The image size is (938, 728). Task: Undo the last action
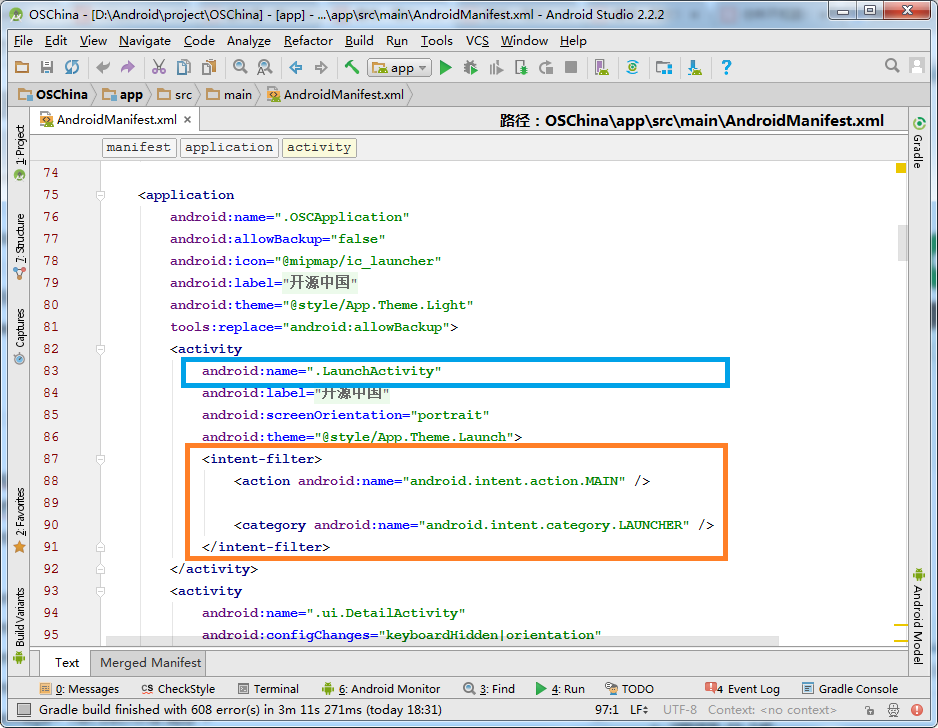coord(103,68)
